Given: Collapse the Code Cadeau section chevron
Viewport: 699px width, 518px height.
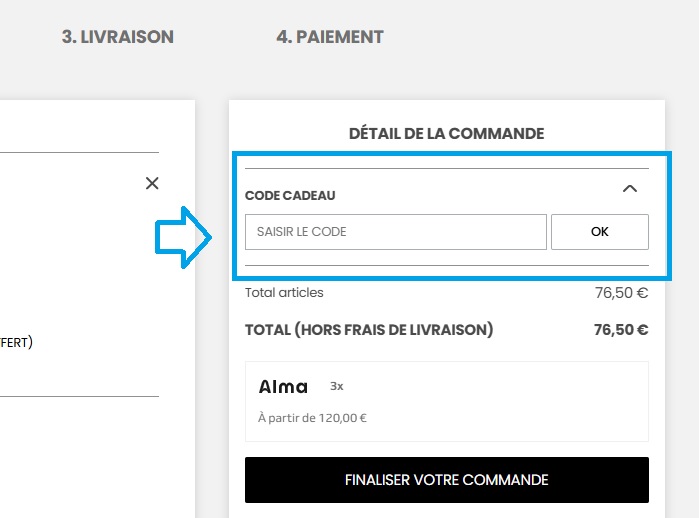Looking at the screenshot, I should pos(629,188).
